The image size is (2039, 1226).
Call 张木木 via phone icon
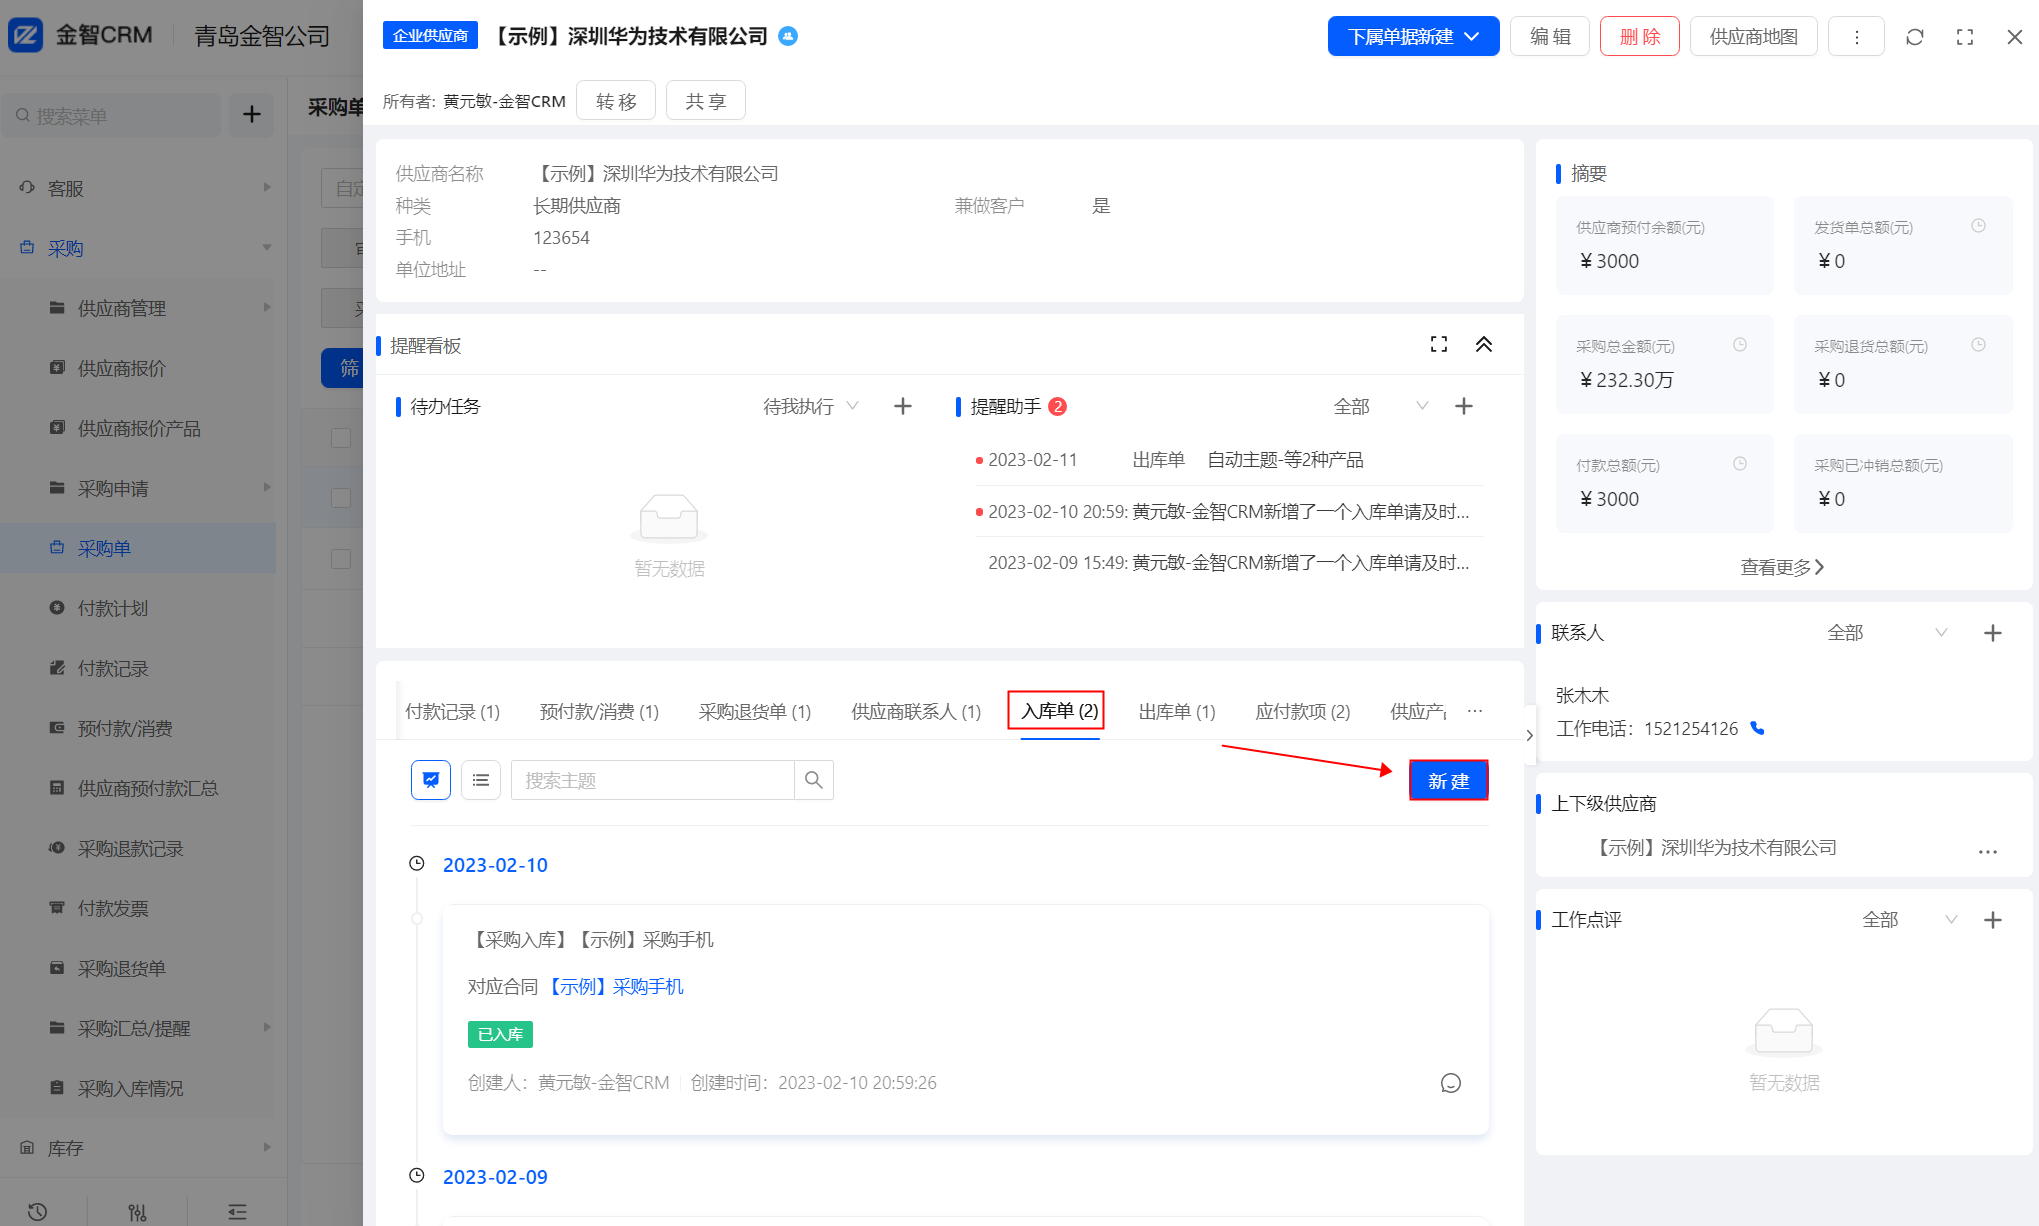pos(1757,729)
